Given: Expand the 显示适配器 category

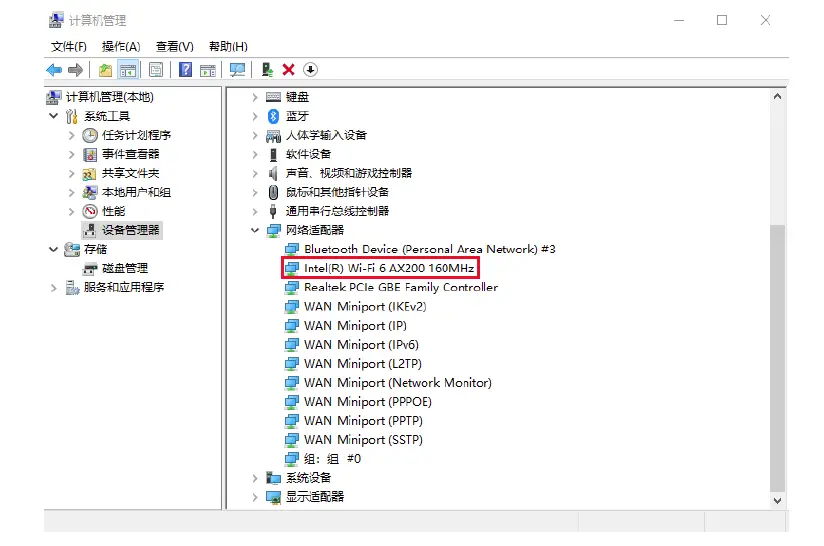Looking at the screenshot, I should (255, 497).
